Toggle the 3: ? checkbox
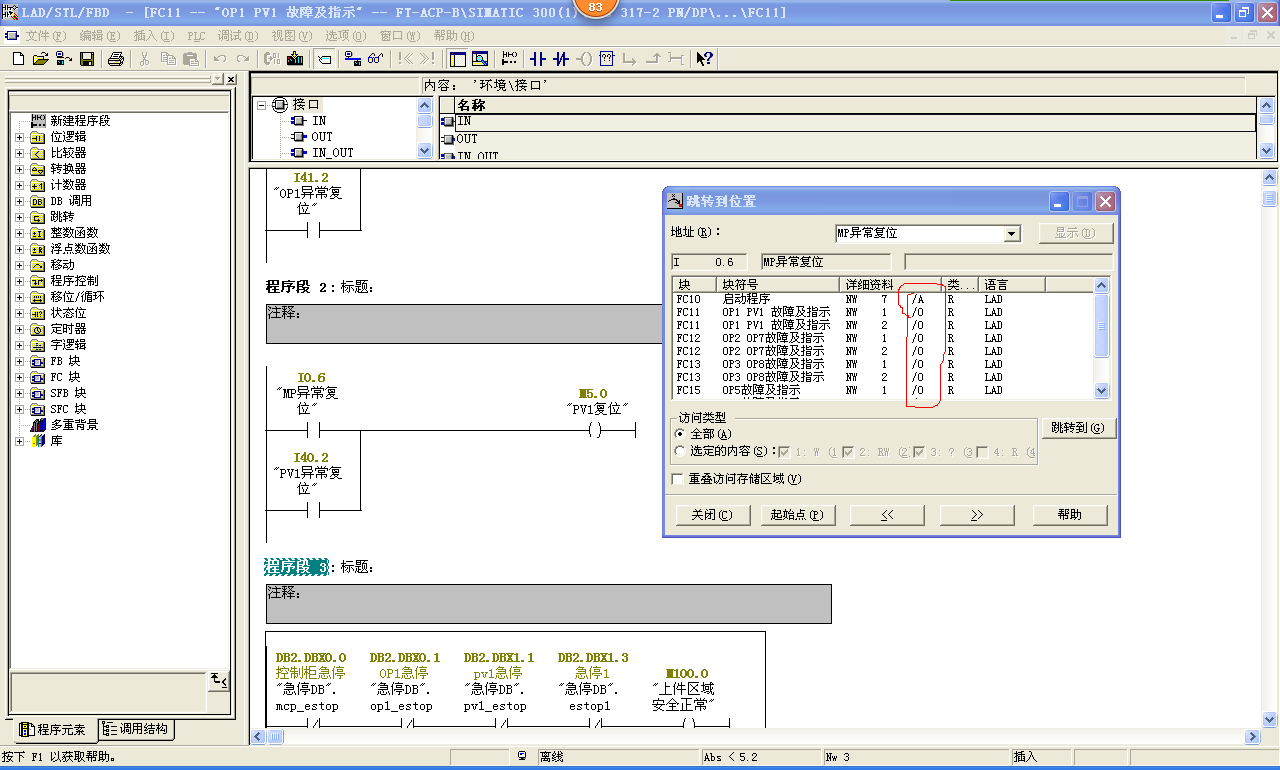 pyautogui.click(x=919, y=451)
